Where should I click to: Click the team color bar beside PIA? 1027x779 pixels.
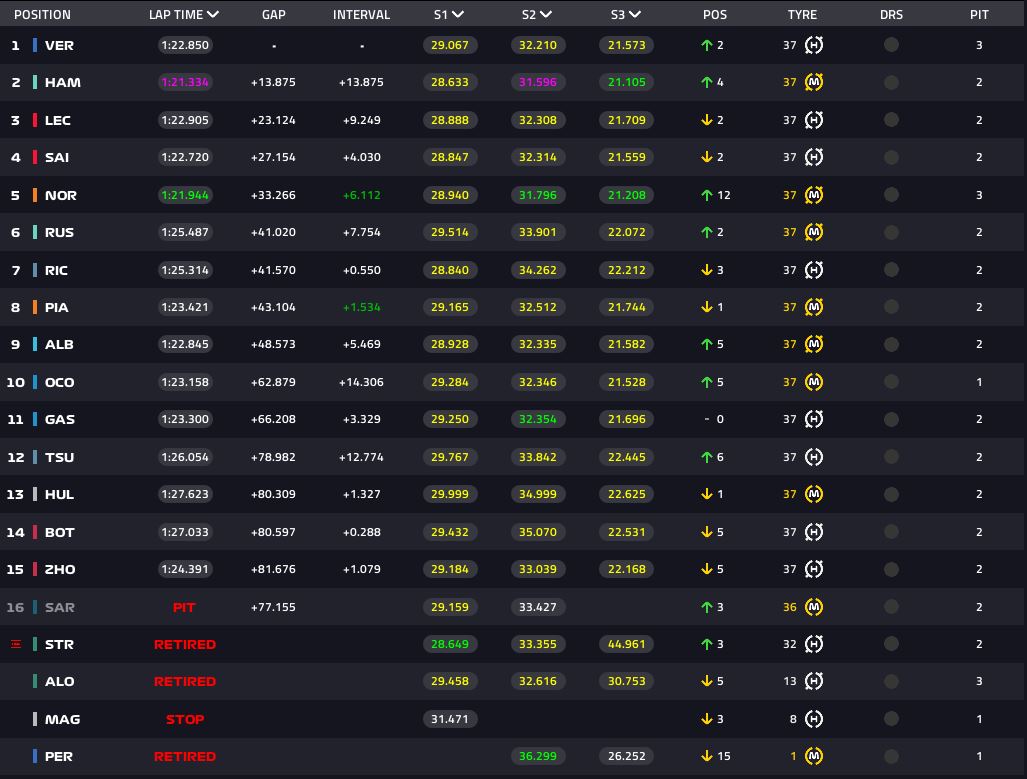coord(35,307)
